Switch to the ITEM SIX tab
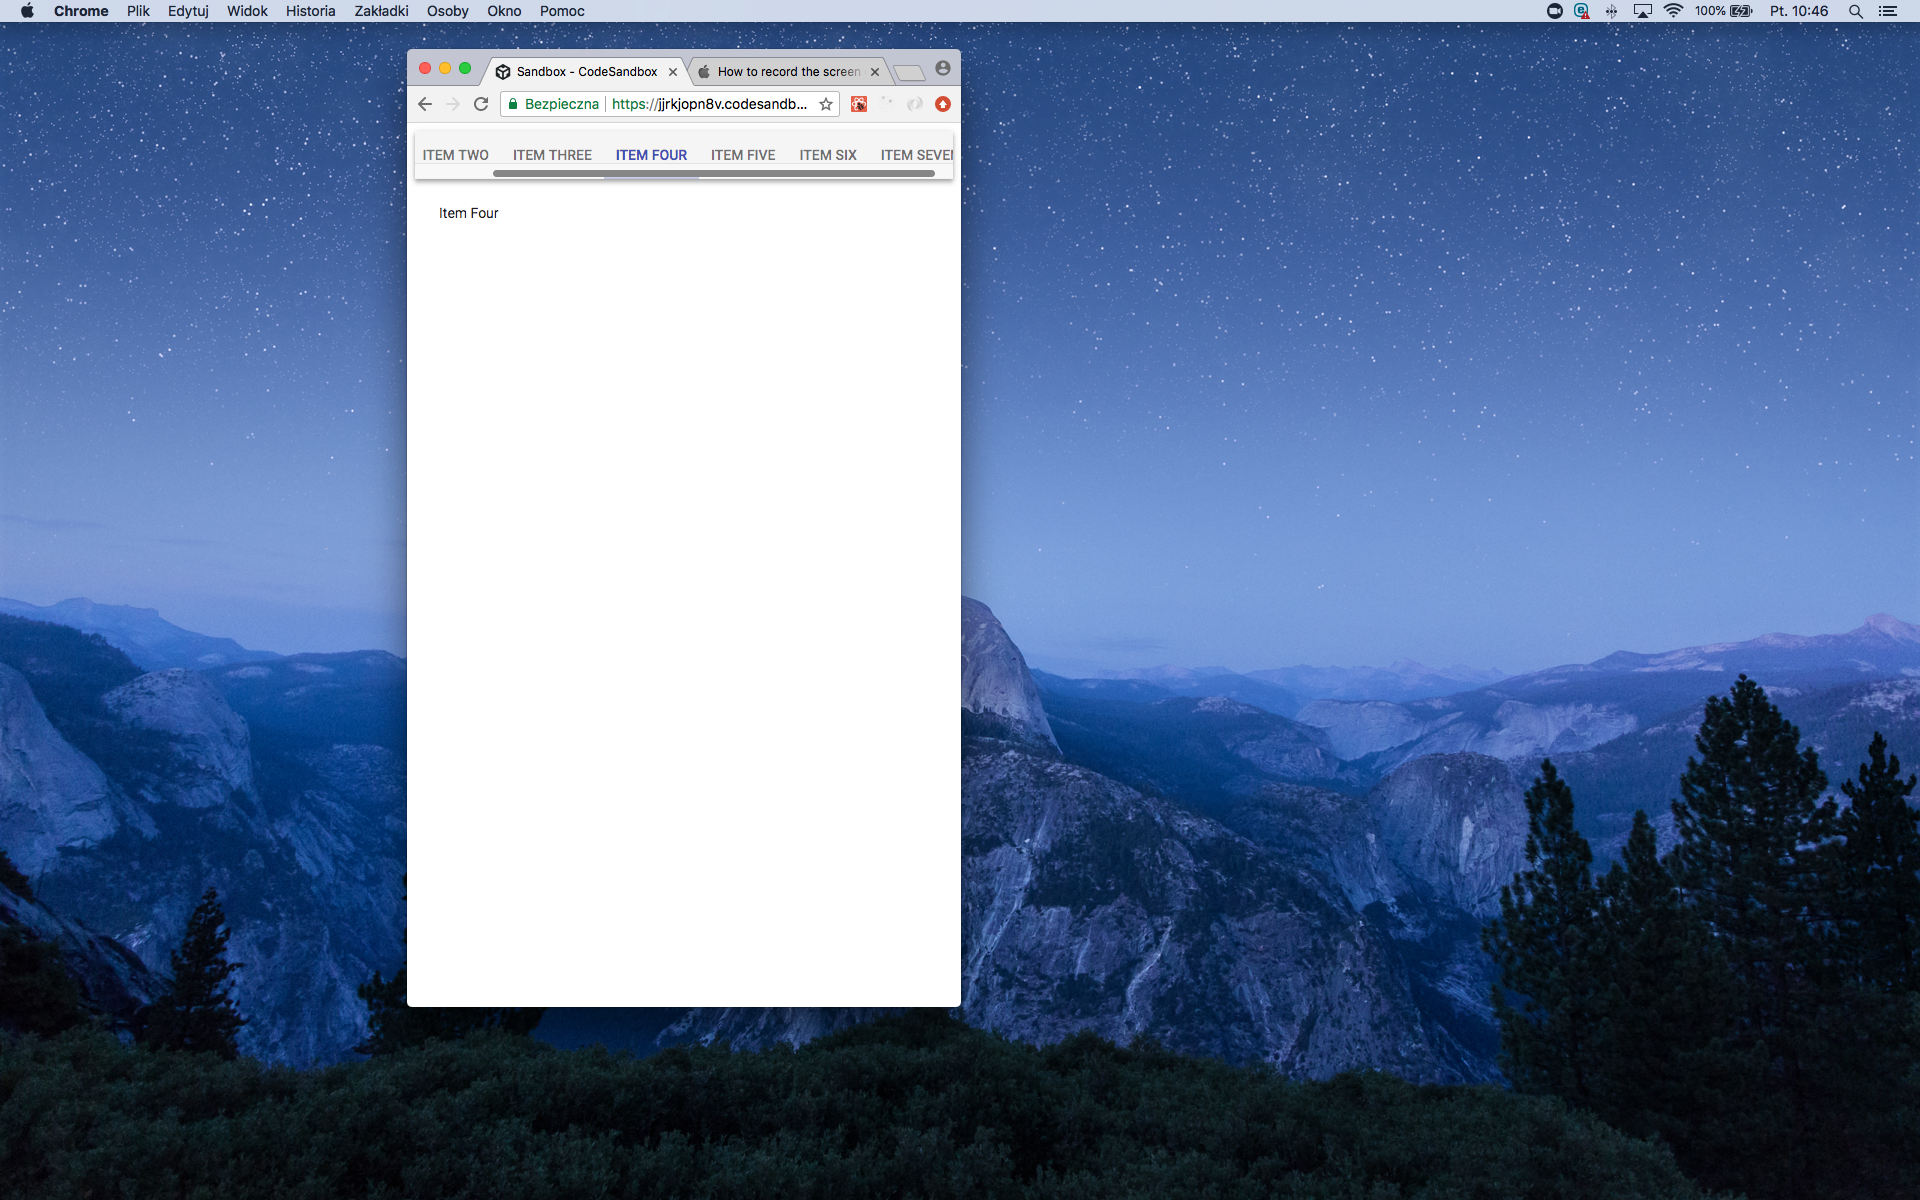This screenshot has width=1920, height=1200. pyautogui.click(x=828, y=155)
